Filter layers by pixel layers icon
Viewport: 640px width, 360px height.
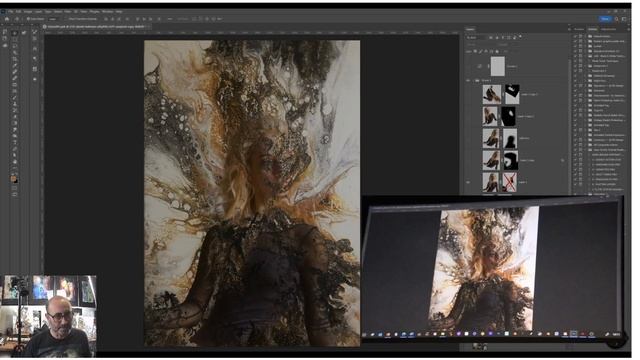tap(491, 38)
